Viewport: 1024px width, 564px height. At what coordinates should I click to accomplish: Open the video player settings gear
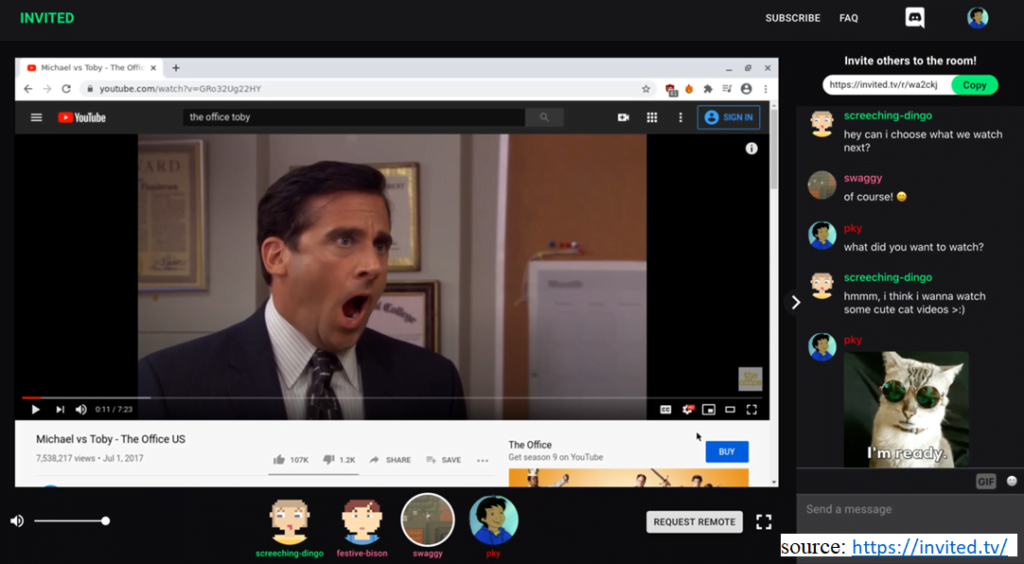point(688,409)
